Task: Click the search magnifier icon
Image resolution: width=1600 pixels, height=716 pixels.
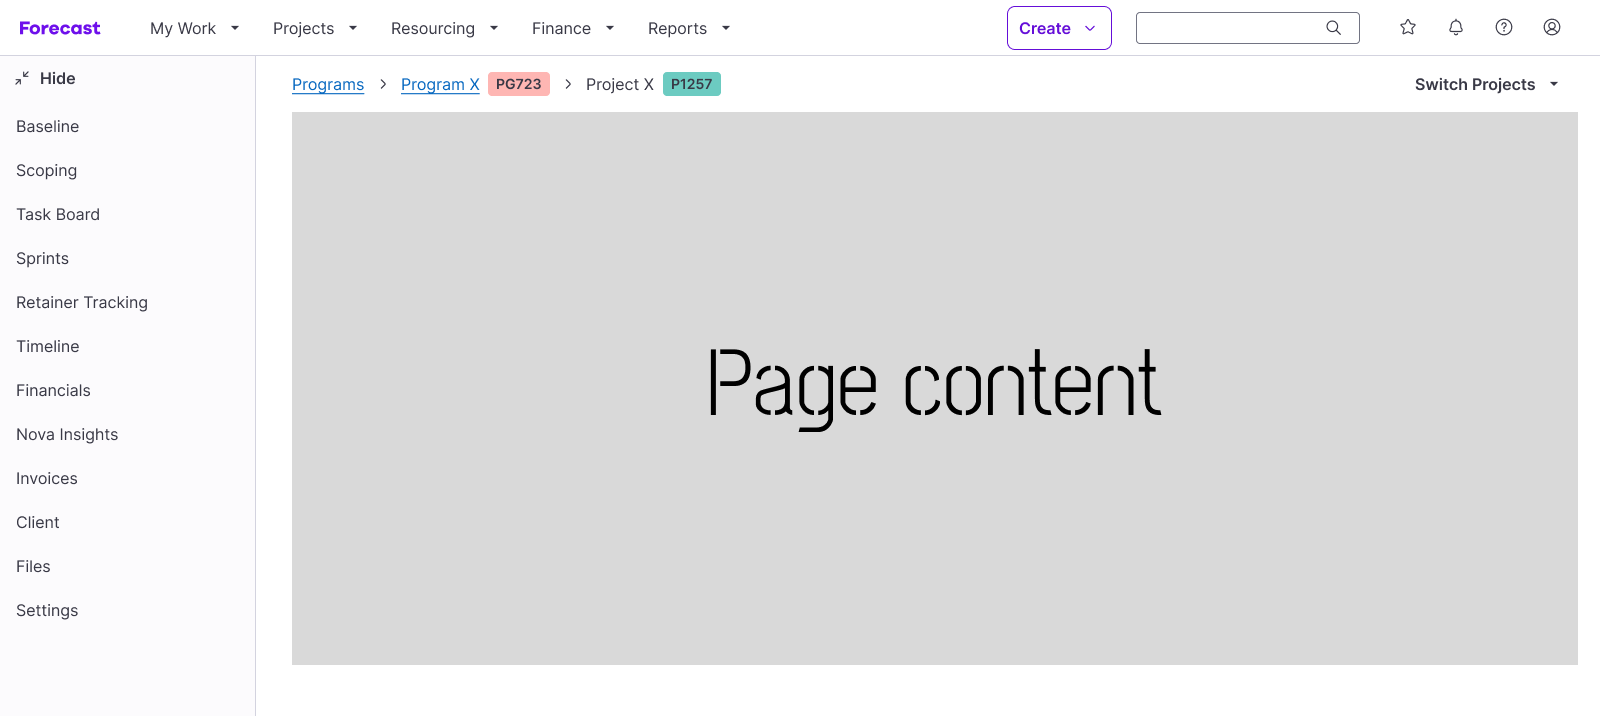Action: pos(1333,28)
